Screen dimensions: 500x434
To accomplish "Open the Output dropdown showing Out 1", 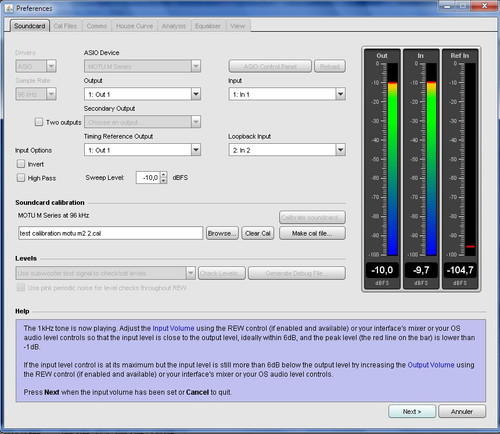I will pos(142,94).
